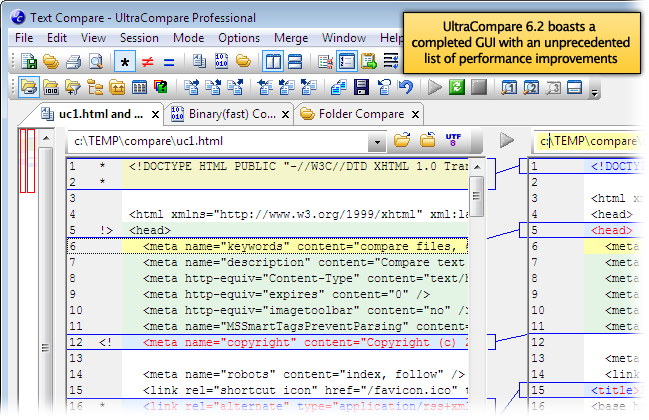Viewport: 649px width, 420px height.
Task: Click the gray play triangle in toolbar
Action: [435, 87]
